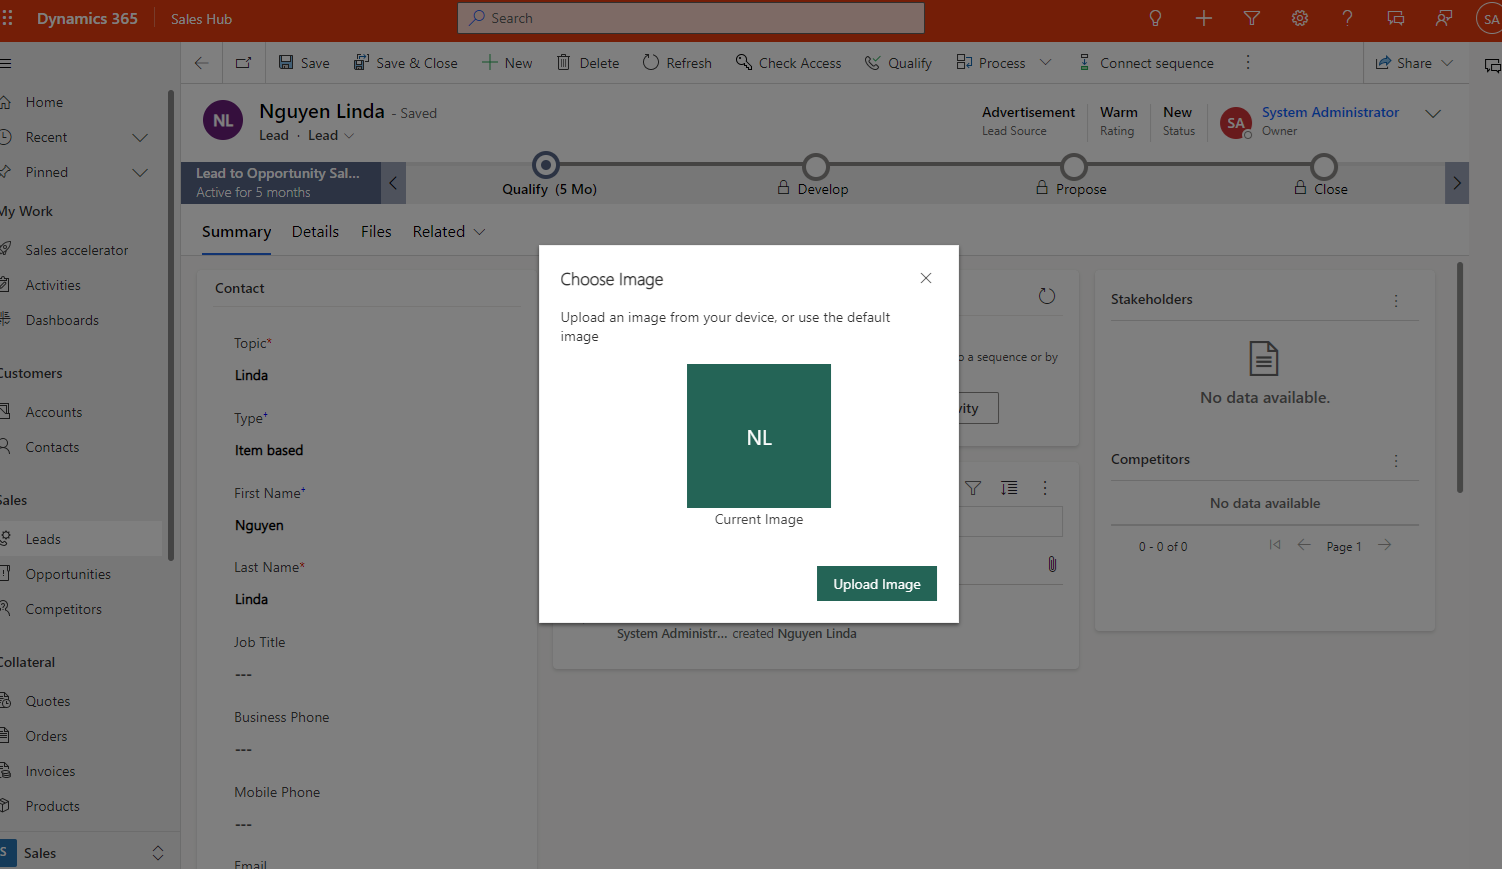Click the NL current image thumbnail
The image size is (1502, 869).
coord(759,436)
